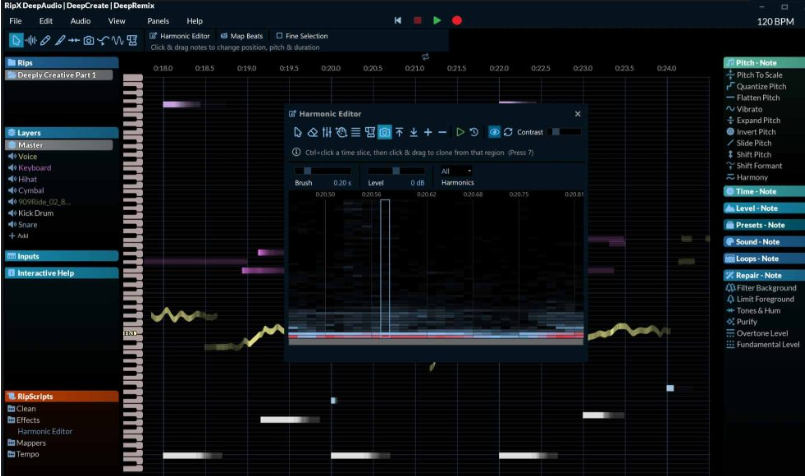Open the File menu
This screenshot has height=476, width=805.
click(15, 21)
